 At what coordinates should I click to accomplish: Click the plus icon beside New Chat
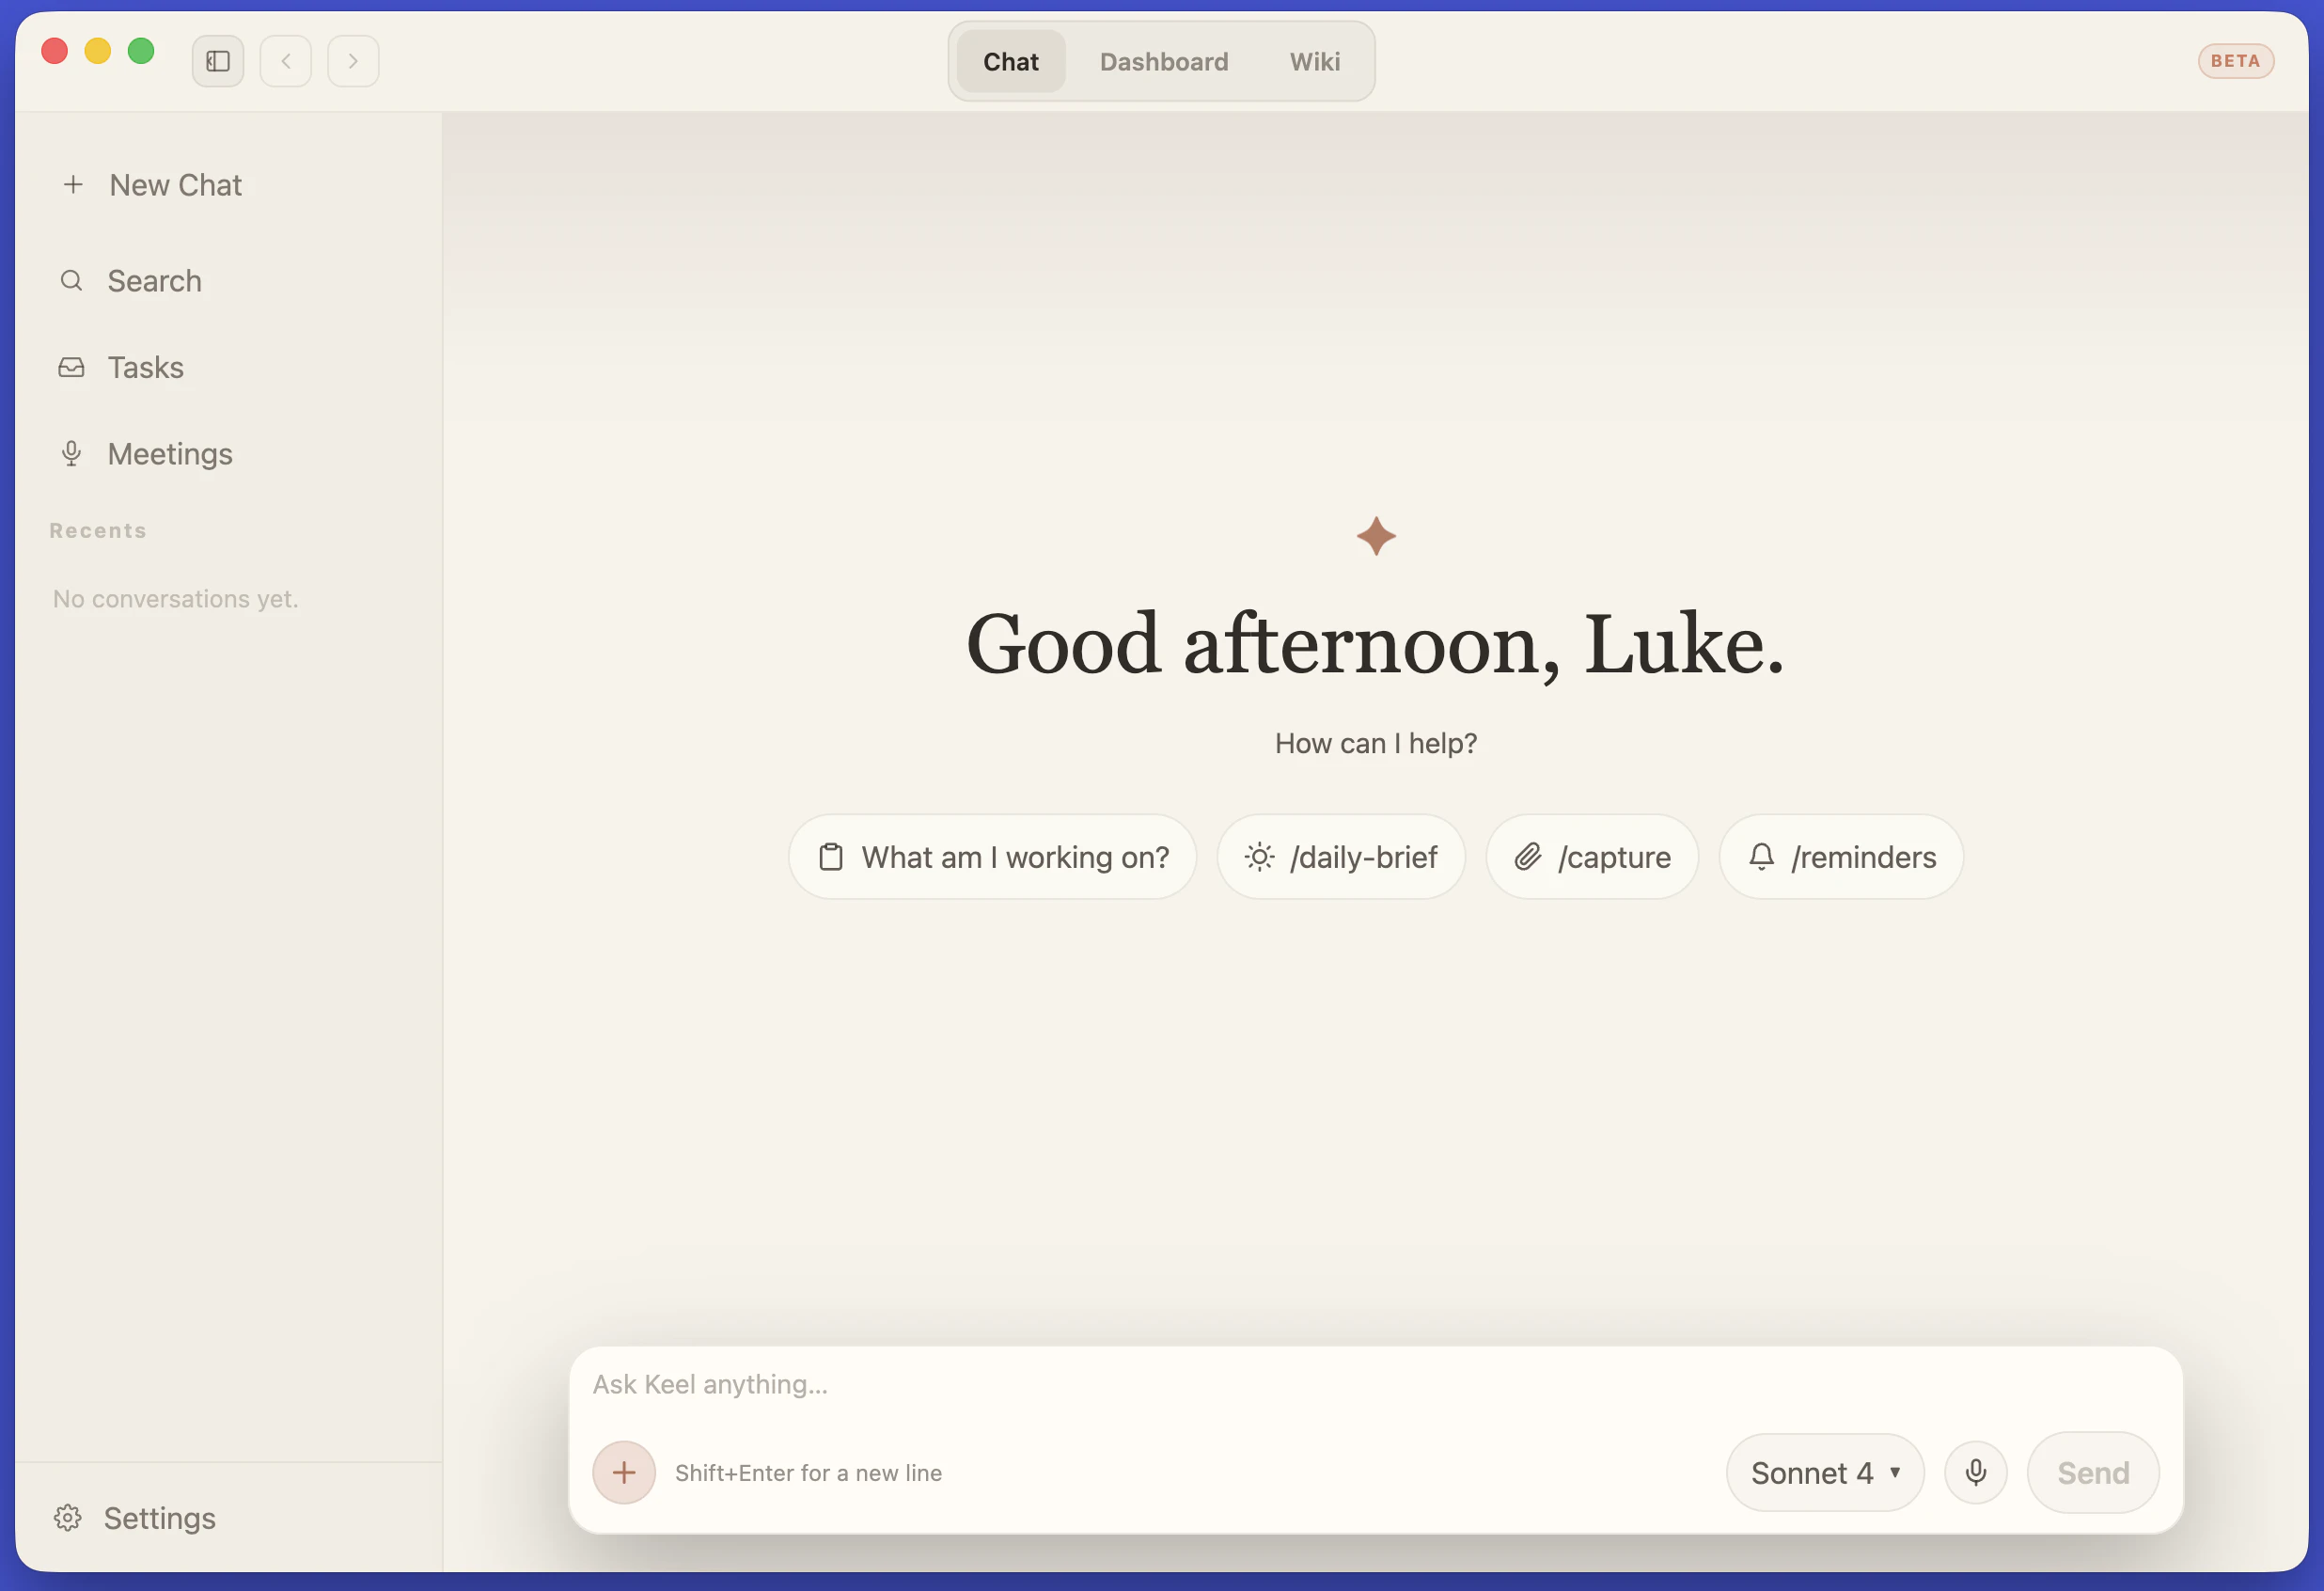[x=73, y=185]
